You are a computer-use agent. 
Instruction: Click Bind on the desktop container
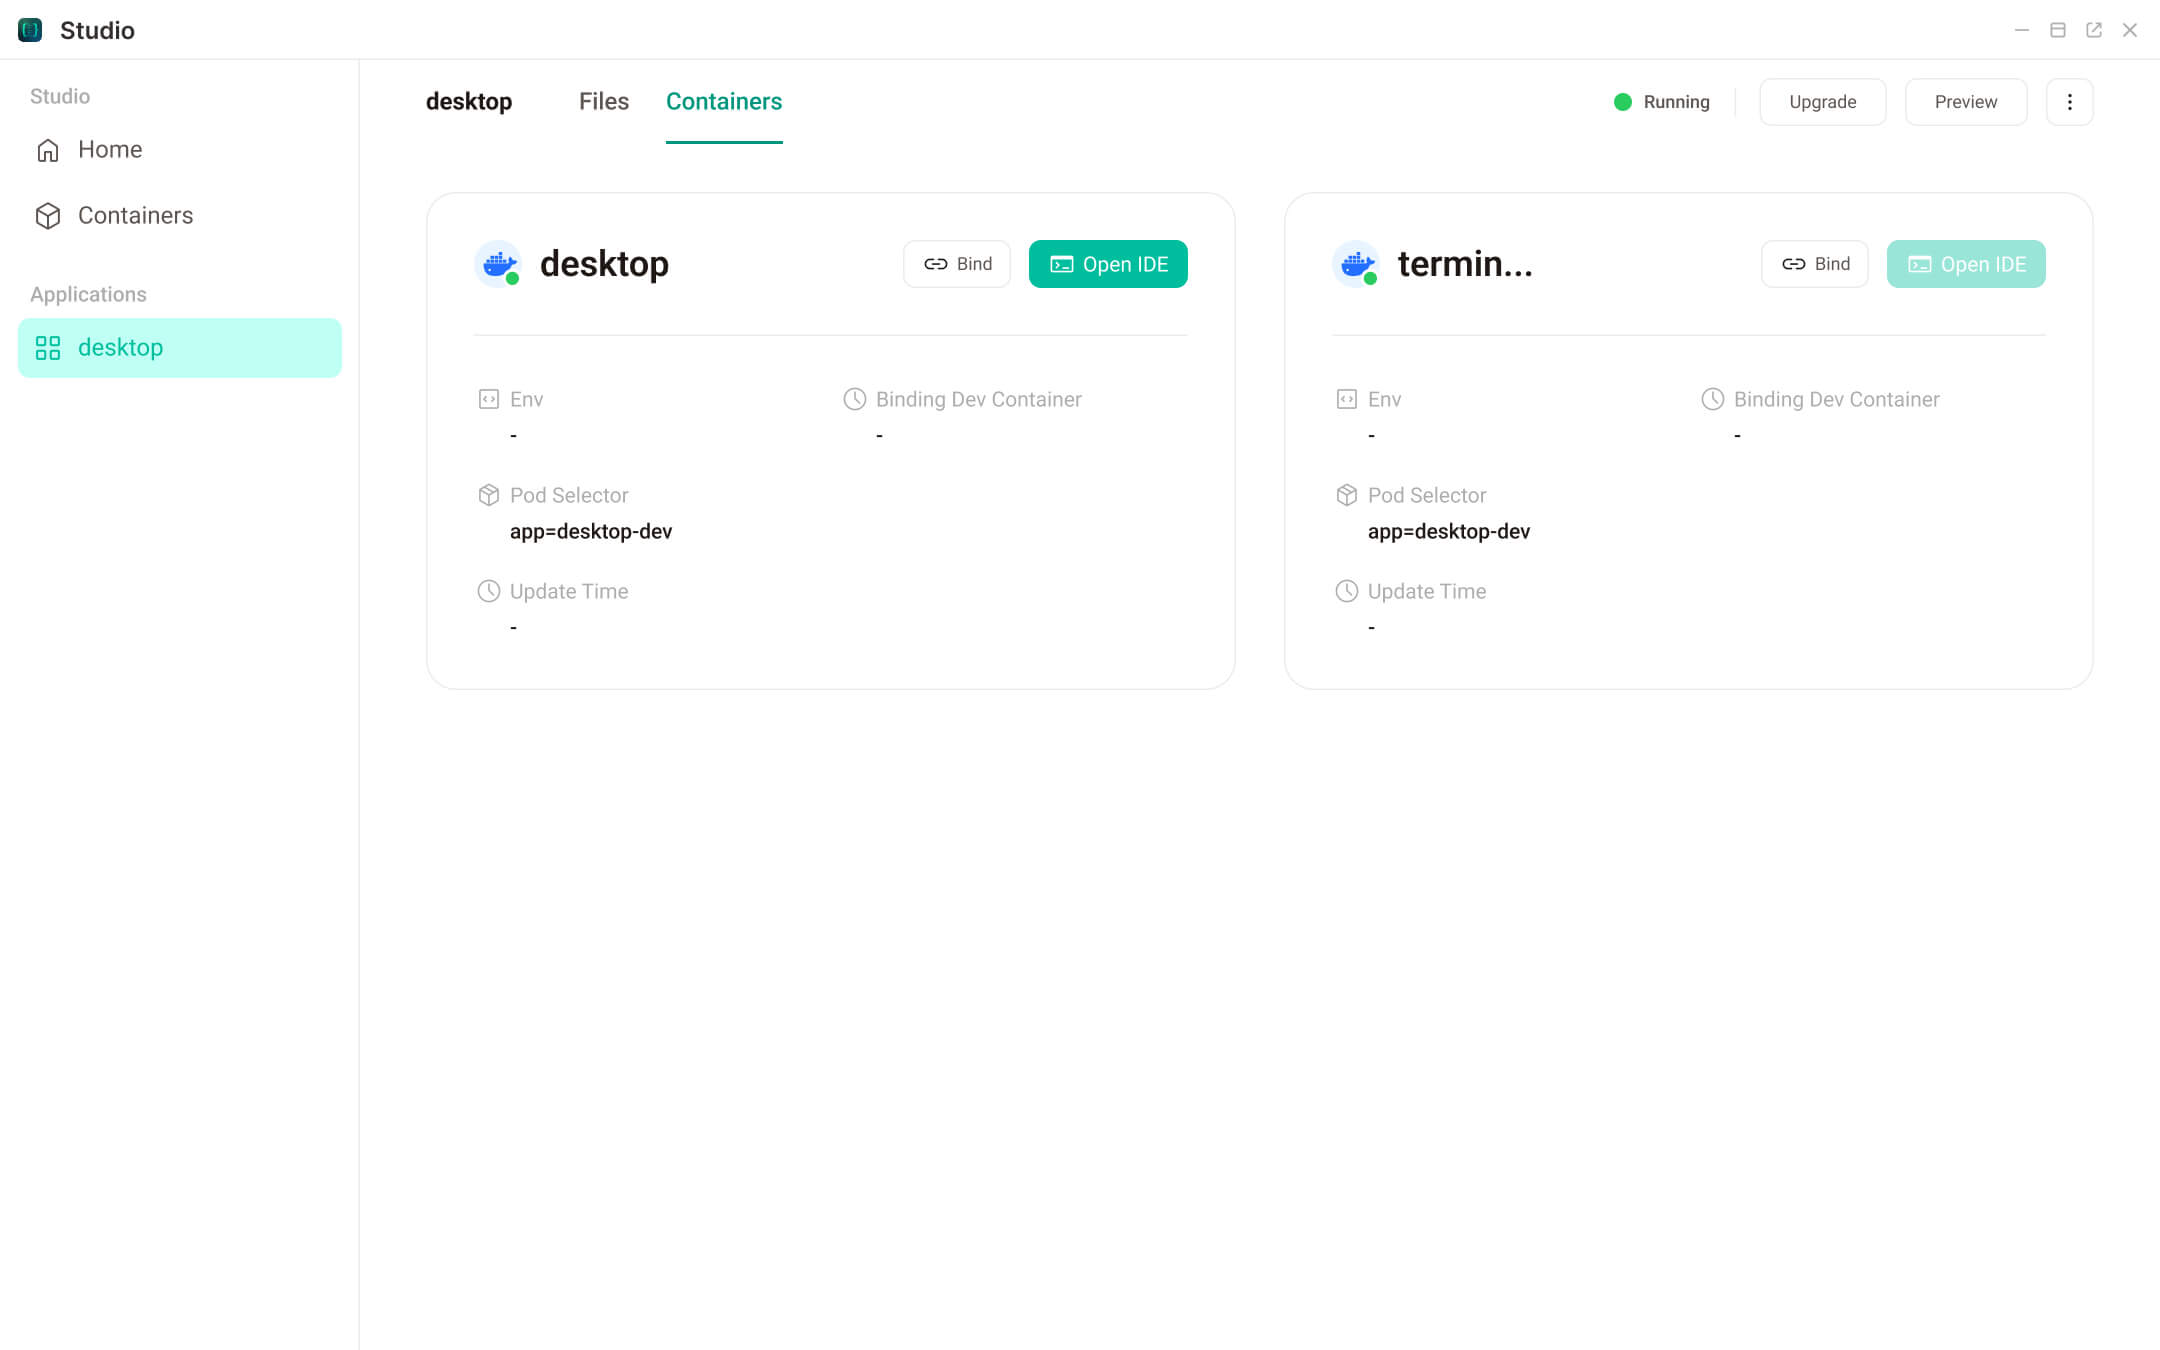coord(957,264)
